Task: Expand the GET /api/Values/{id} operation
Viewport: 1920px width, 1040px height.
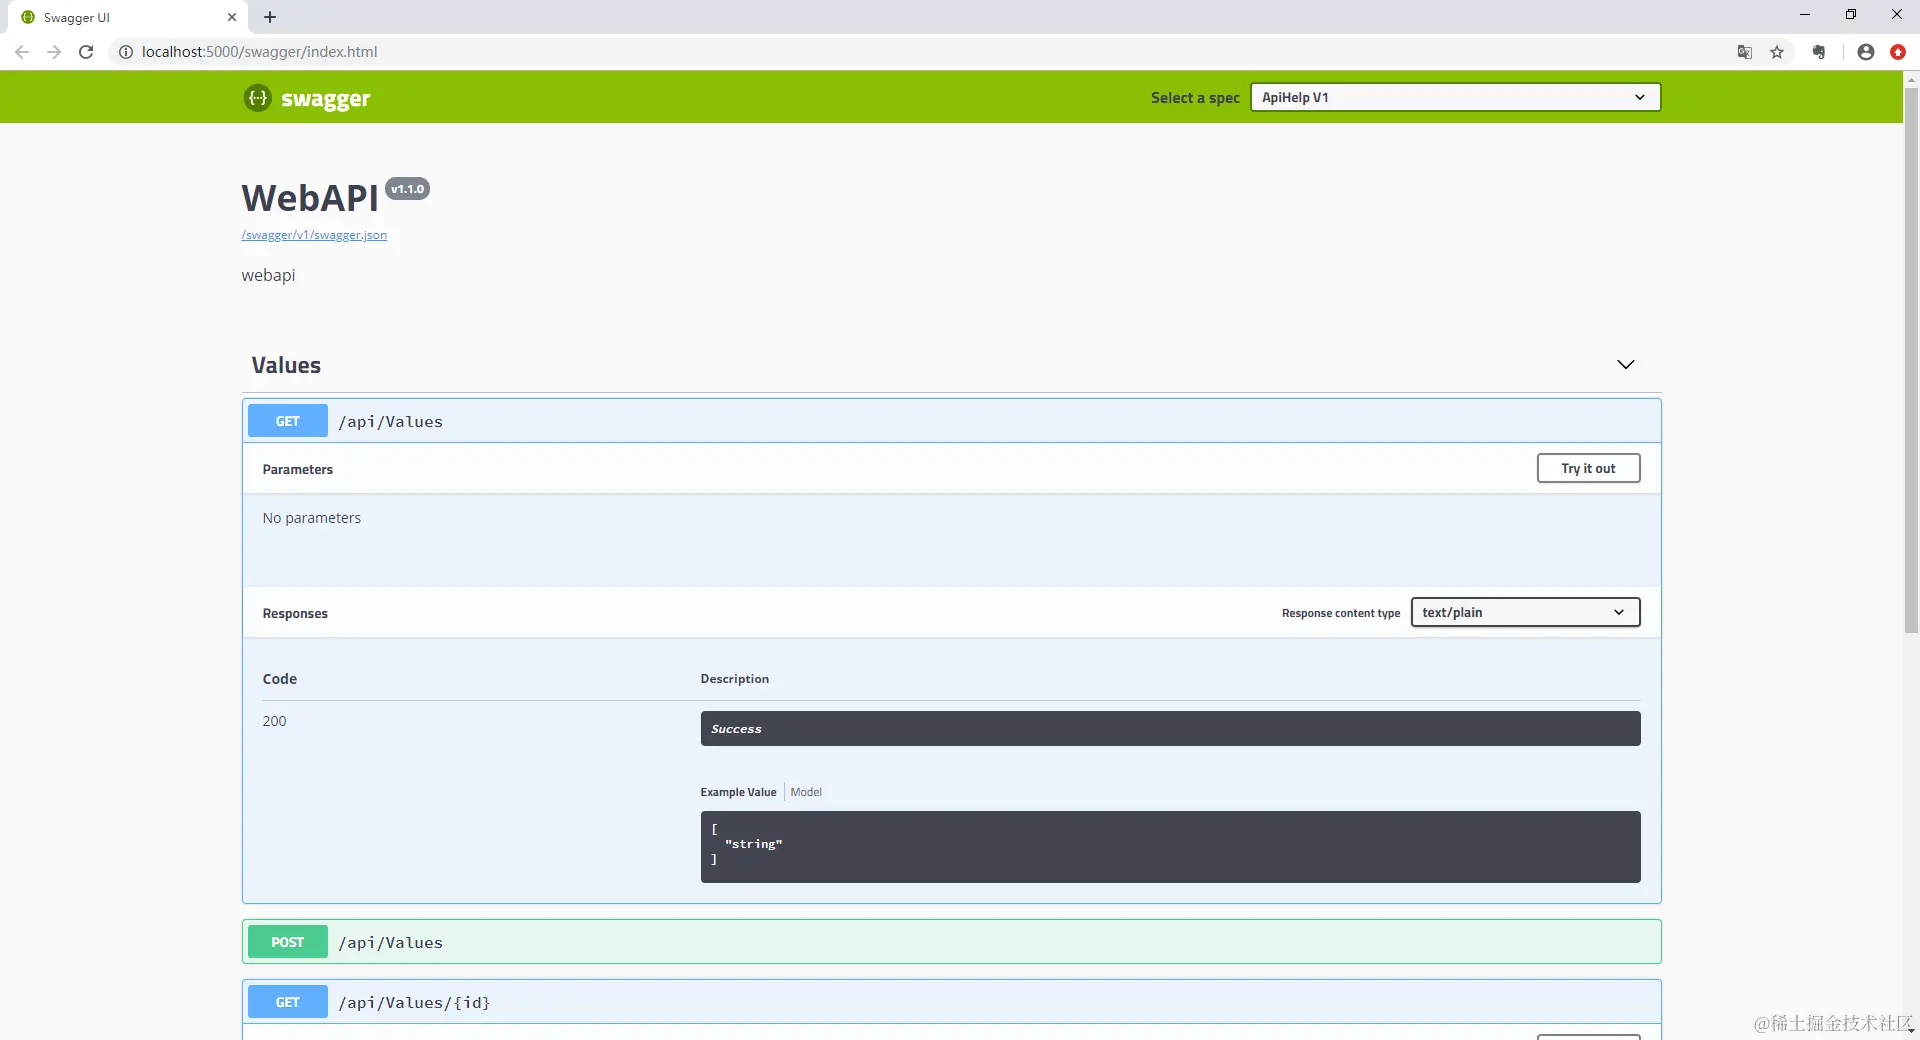Action: tap(951, 1002)
